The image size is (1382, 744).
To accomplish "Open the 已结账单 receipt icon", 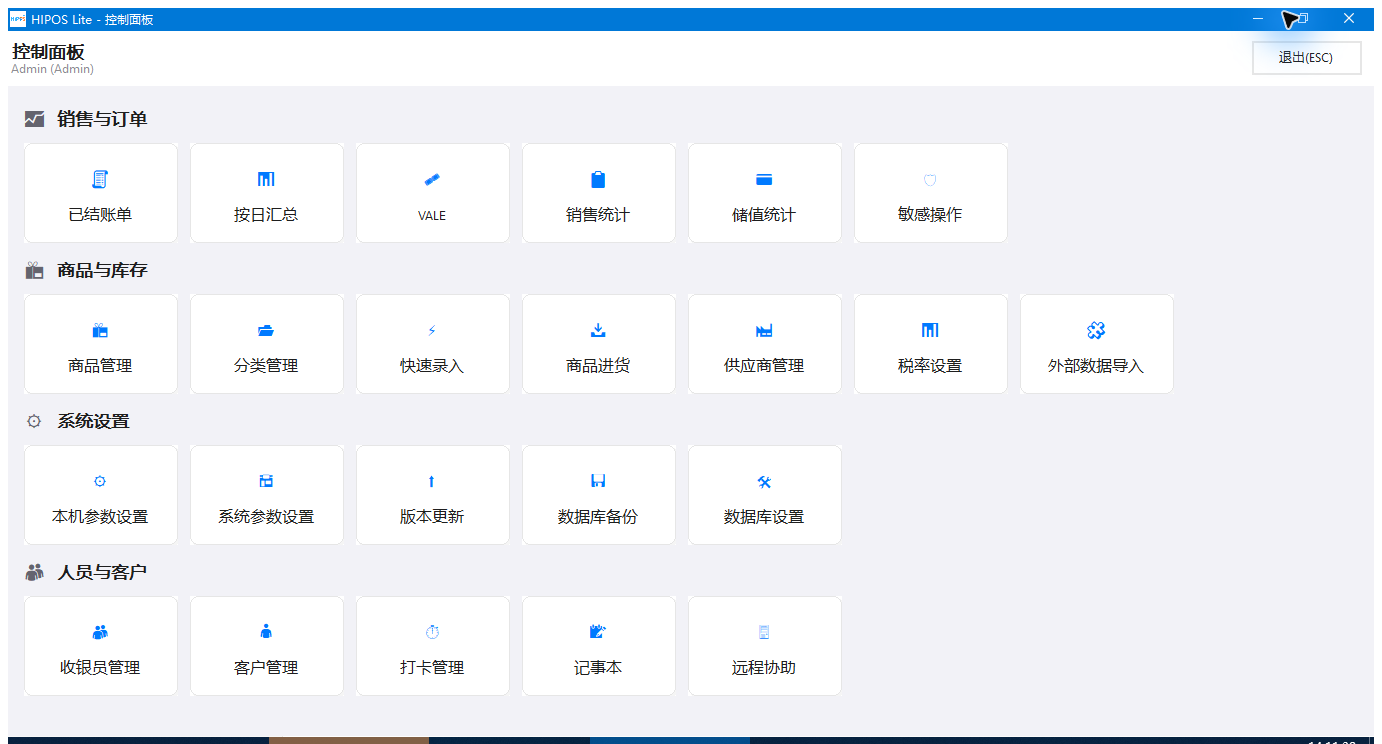I will tap(100, 180).
